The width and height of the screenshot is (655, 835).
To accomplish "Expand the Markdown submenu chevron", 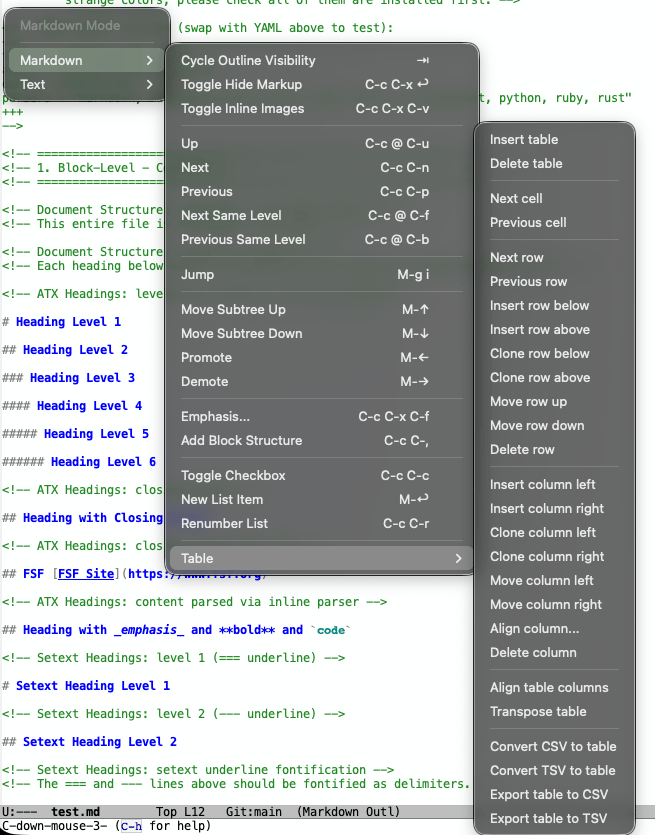I will tap(150, 60).
